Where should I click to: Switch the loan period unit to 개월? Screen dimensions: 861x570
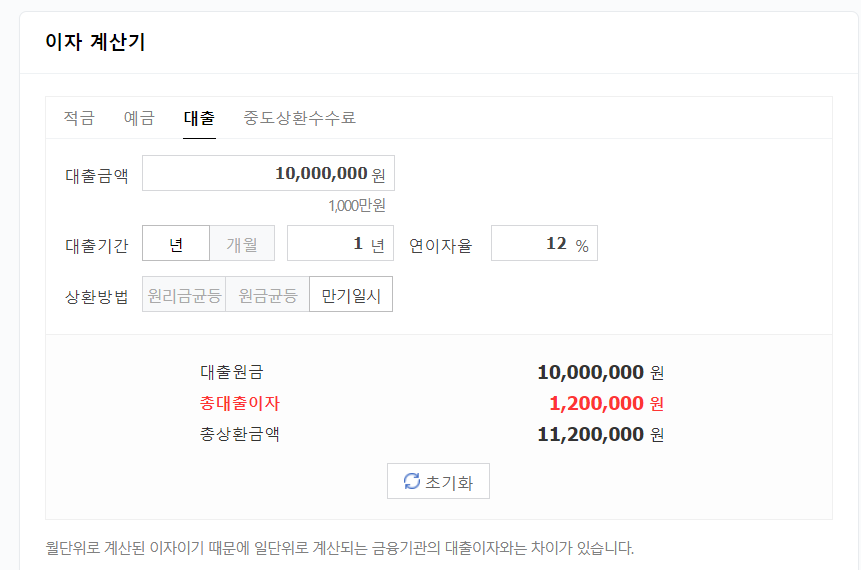coord(242,244)
